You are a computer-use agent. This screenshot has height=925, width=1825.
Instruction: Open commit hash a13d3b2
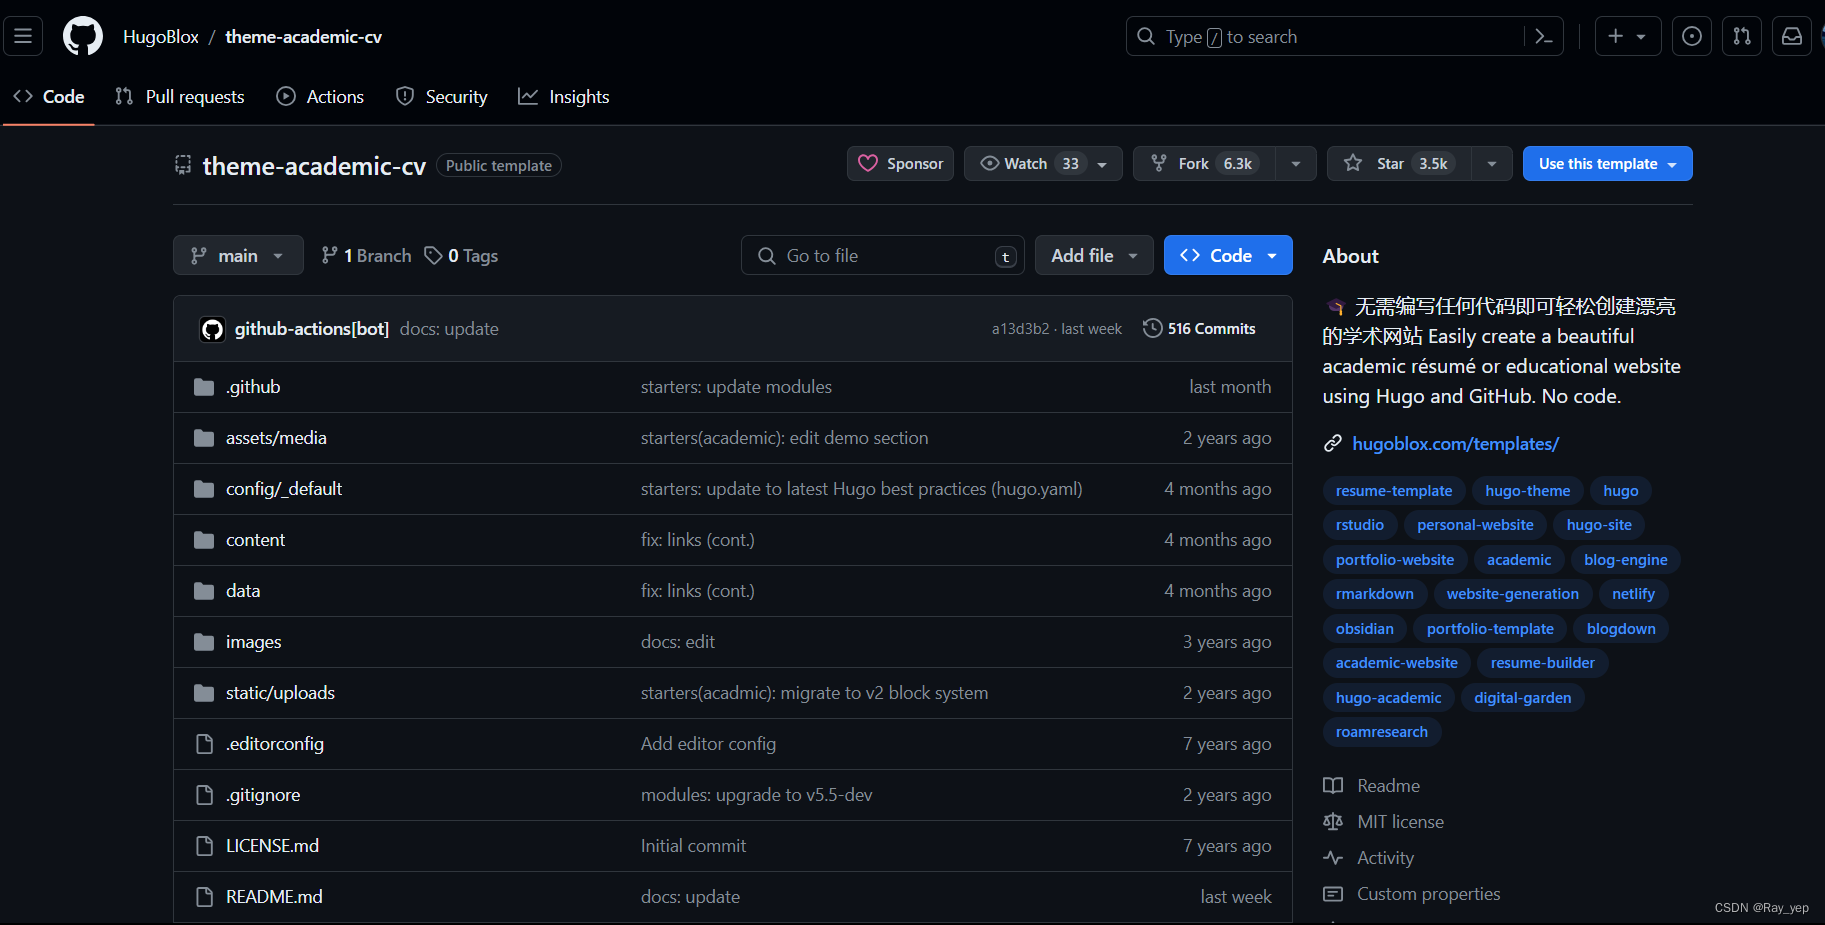point(1020,329)
